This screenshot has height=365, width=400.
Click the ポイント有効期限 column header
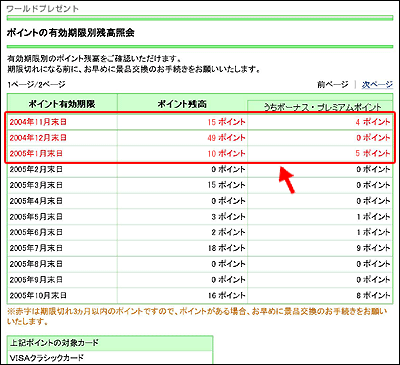tap(62, 104)
